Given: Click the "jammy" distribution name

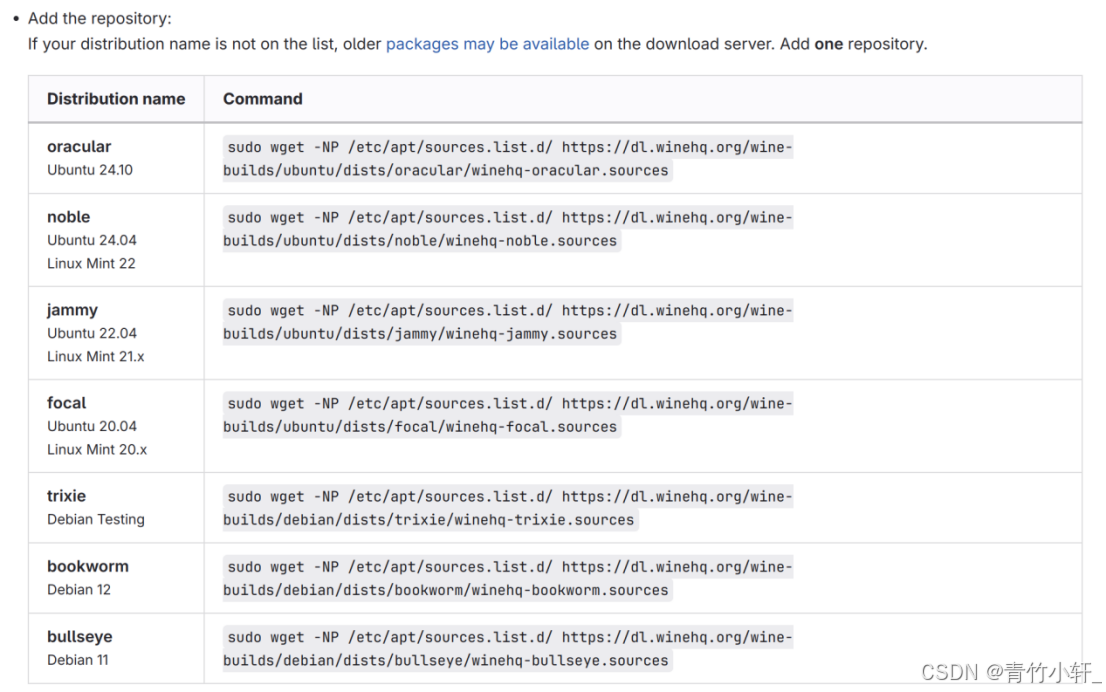Looking at the screenshot, I should tap(72, 310).
